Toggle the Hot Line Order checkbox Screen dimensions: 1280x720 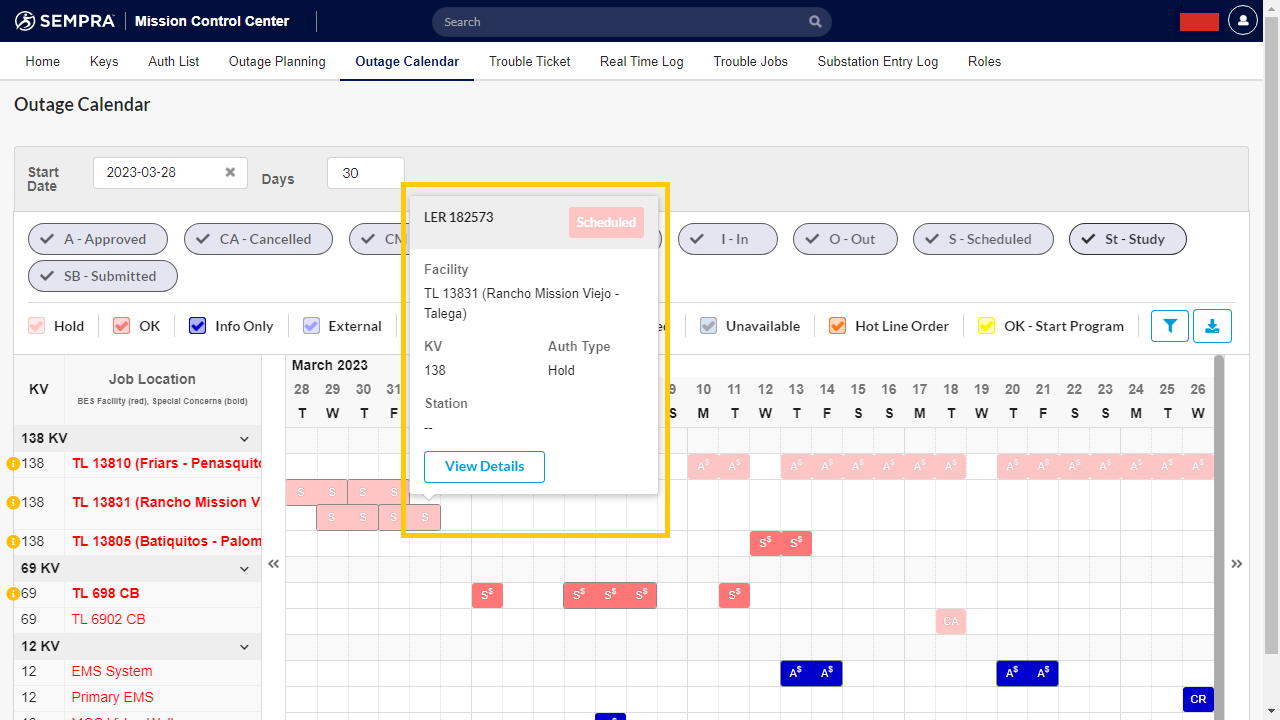pyautogui.click(x=837, y=326)
